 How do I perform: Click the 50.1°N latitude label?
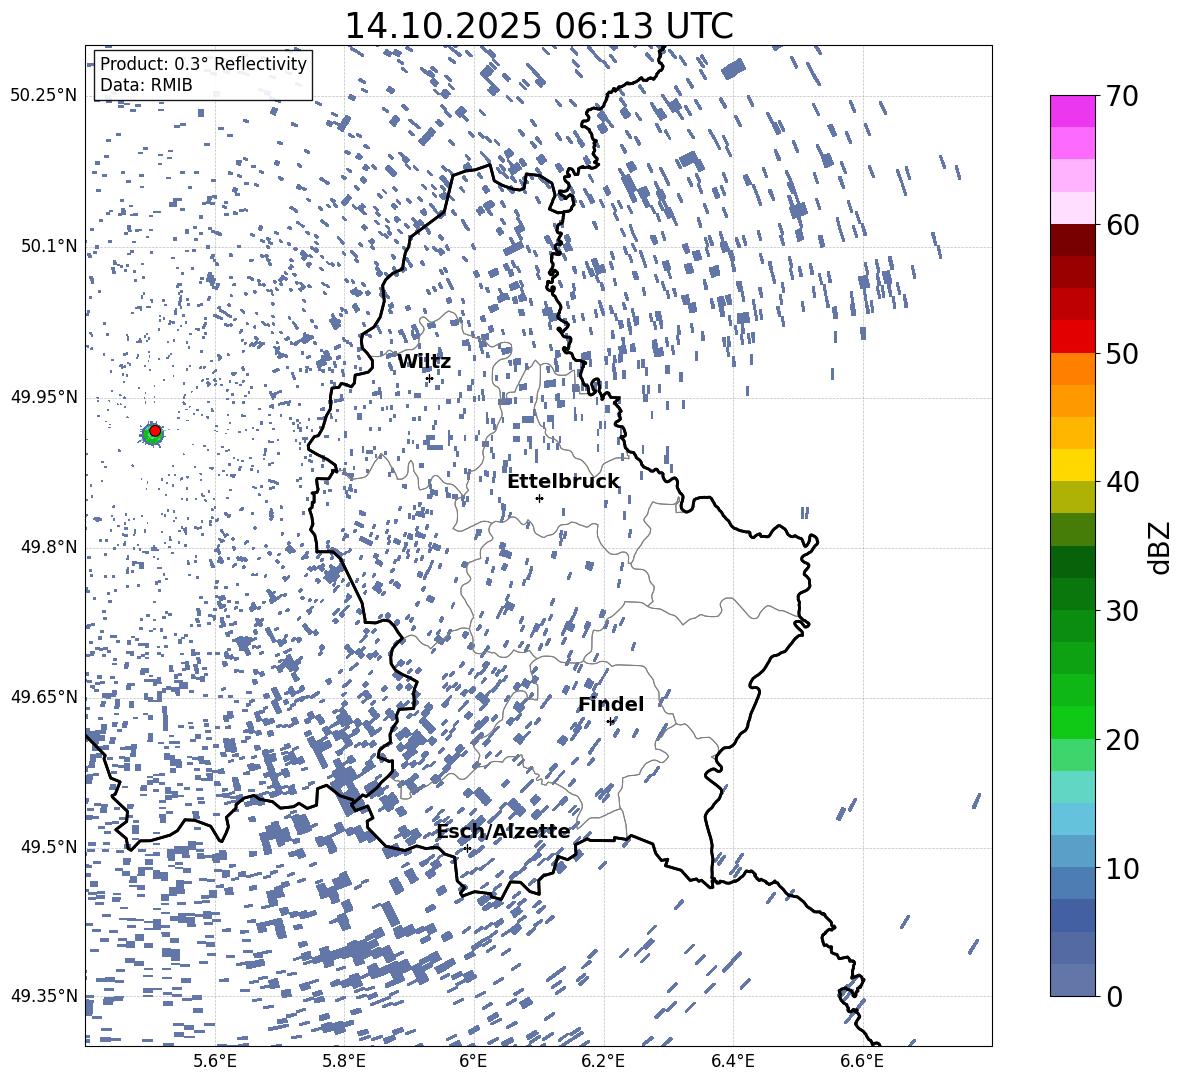tap(49, 247)
